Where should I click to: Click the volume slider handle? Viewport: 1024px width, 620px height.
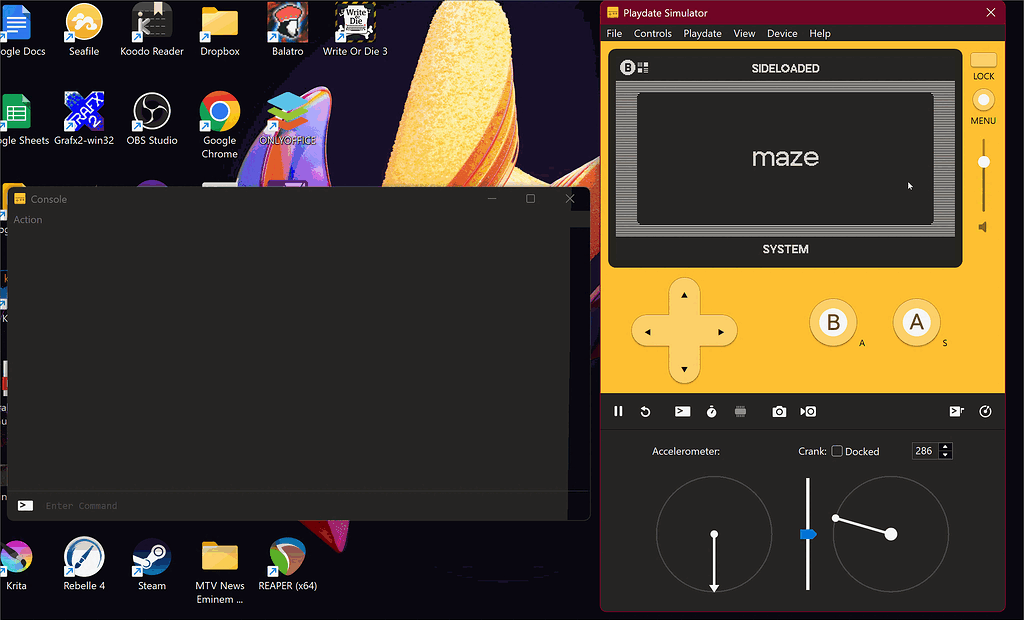tap(983, 162)
